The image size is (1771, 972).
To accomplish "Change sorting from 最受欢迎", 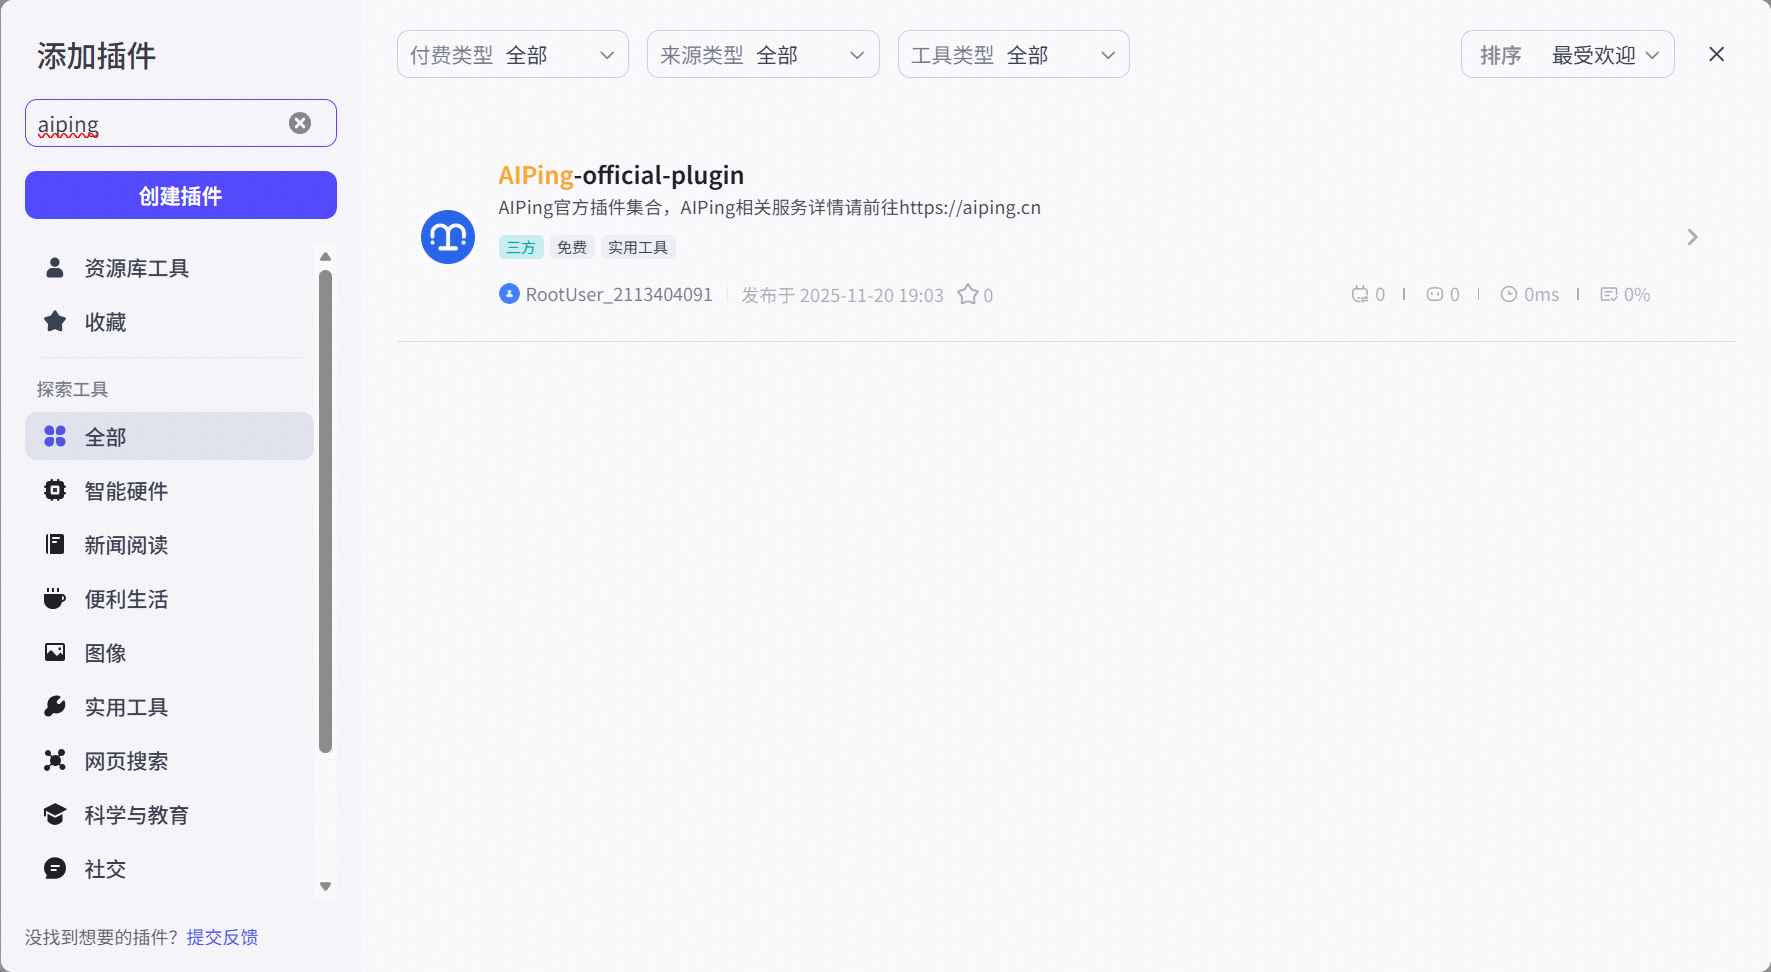I will pyautogui.click(x=1600, y=55).
